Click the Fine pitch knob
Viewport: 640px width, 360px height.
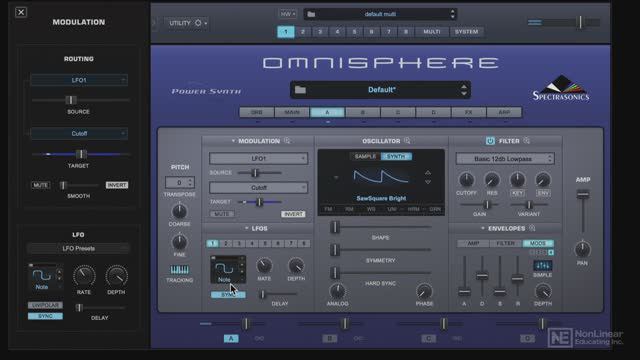pyautogui.click(x=179, y=242)
